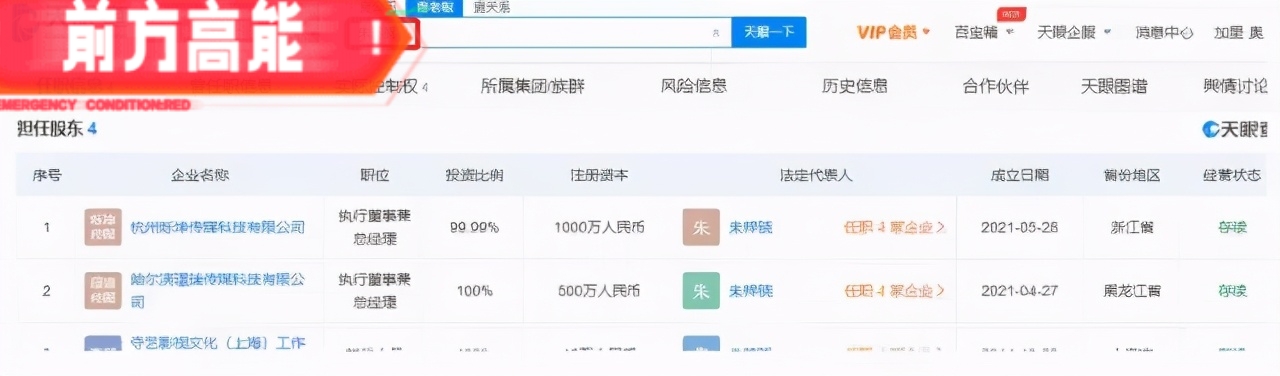Click the 99.99% investment ratio cell
Image resolution: width=1280 pixels, height=376 pixels.
474,227
